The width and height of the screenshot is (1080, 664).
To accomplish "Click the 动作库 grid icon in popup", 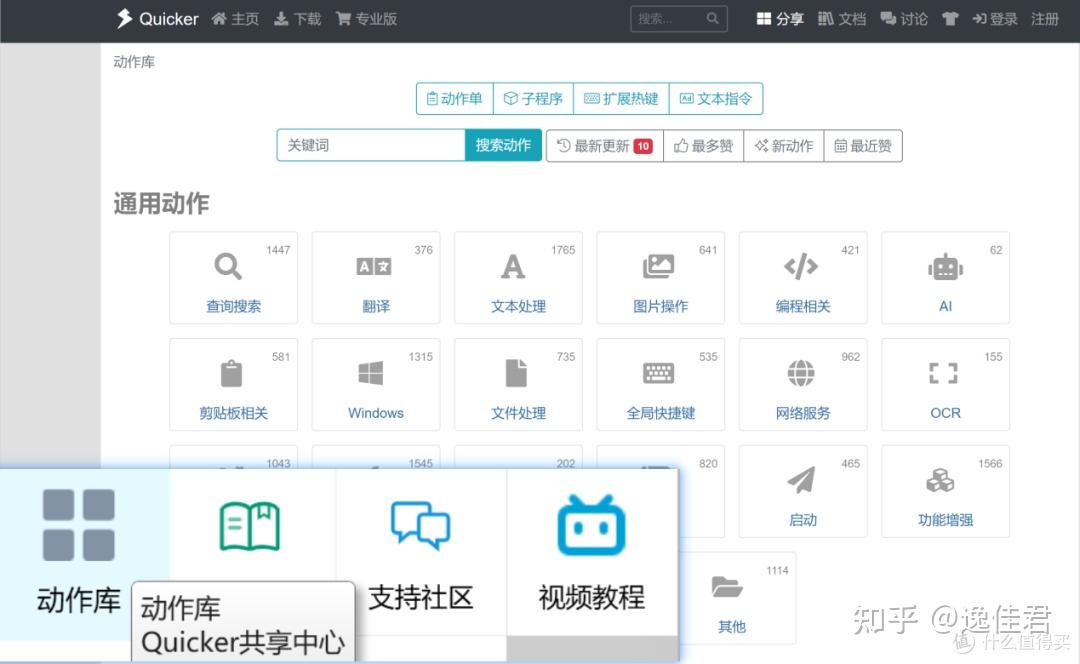I will tap(79, 525).
